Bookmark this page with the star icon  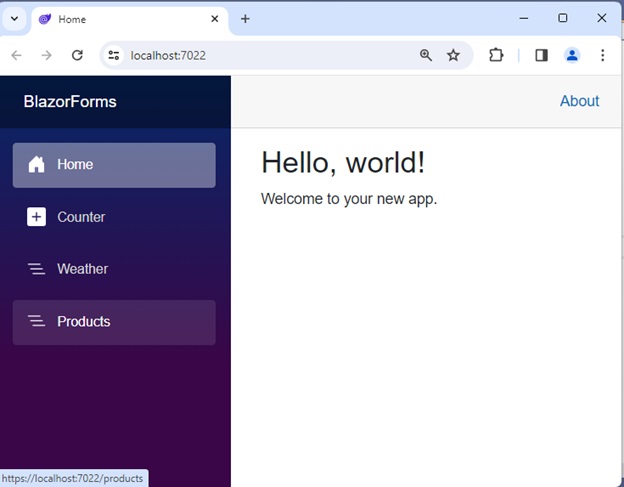pyautogui.click(x=453, y=55)
